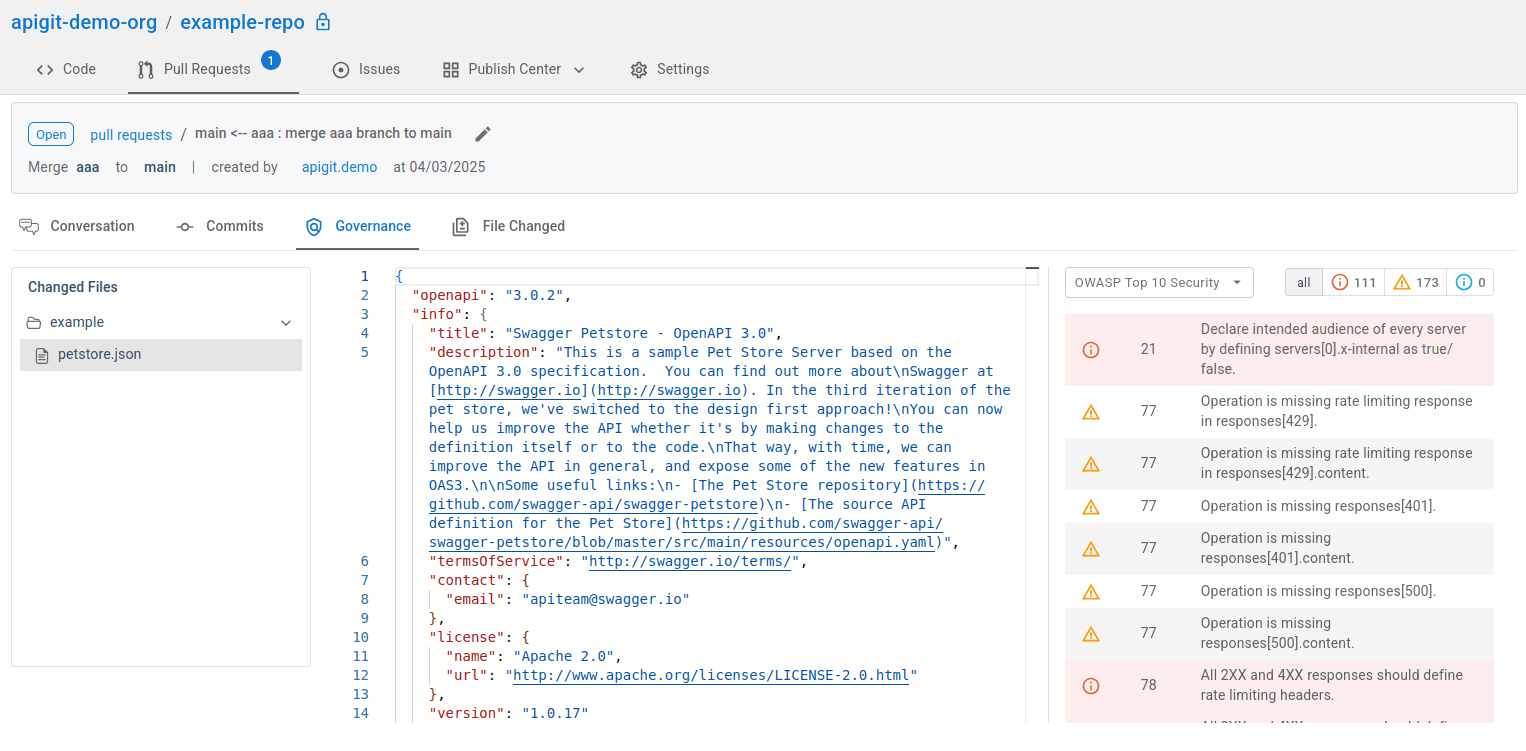Screen dimensions: 1526x751
Task: Click the example folder icon
Action: (x=34, y=323)
